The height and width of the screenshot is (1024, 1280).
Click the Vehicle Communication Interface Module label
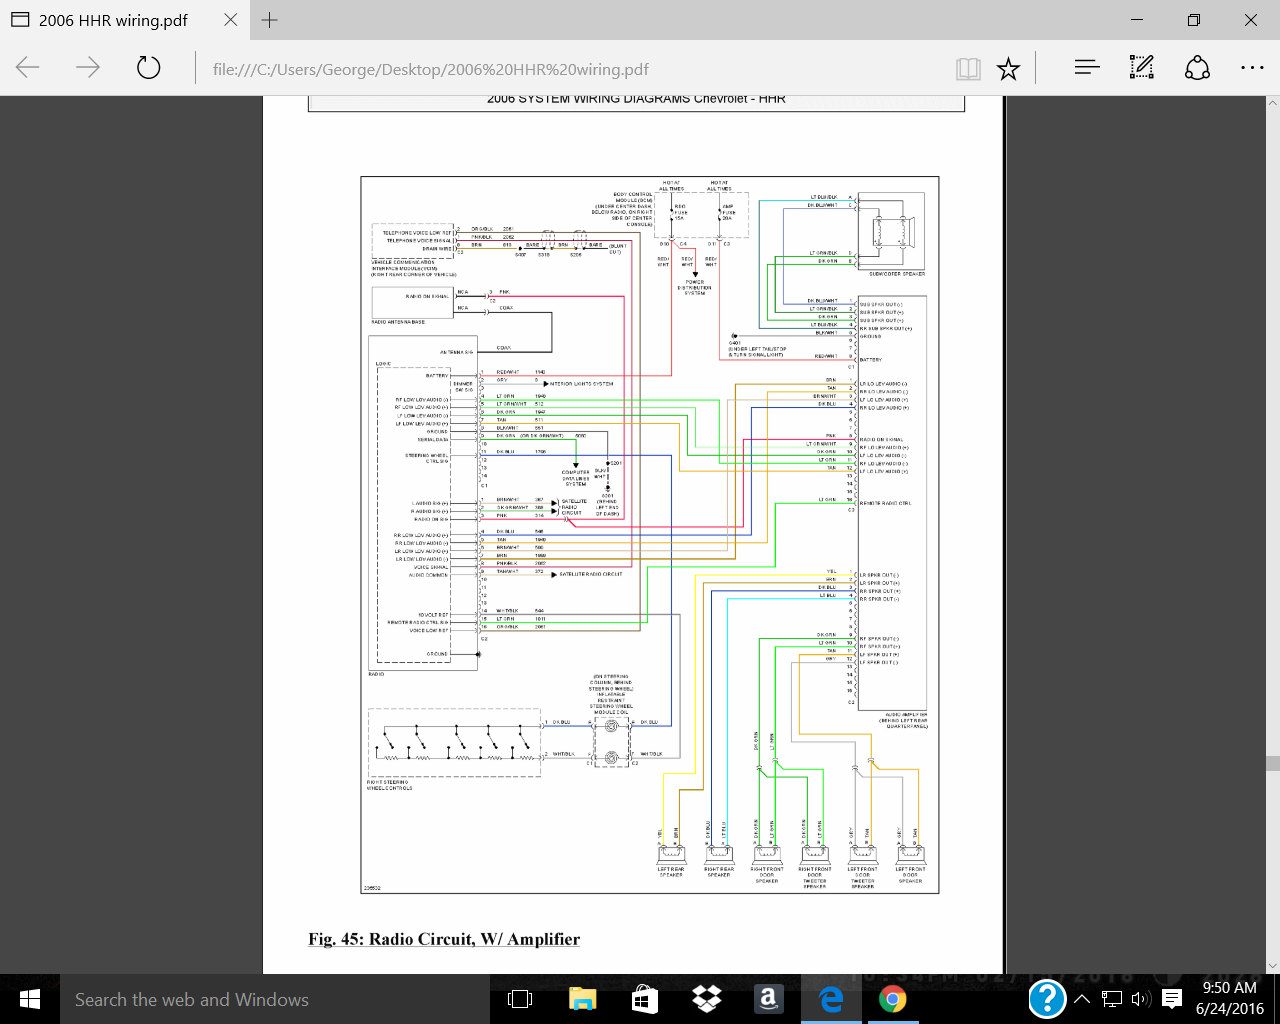[x=414, y=268]
